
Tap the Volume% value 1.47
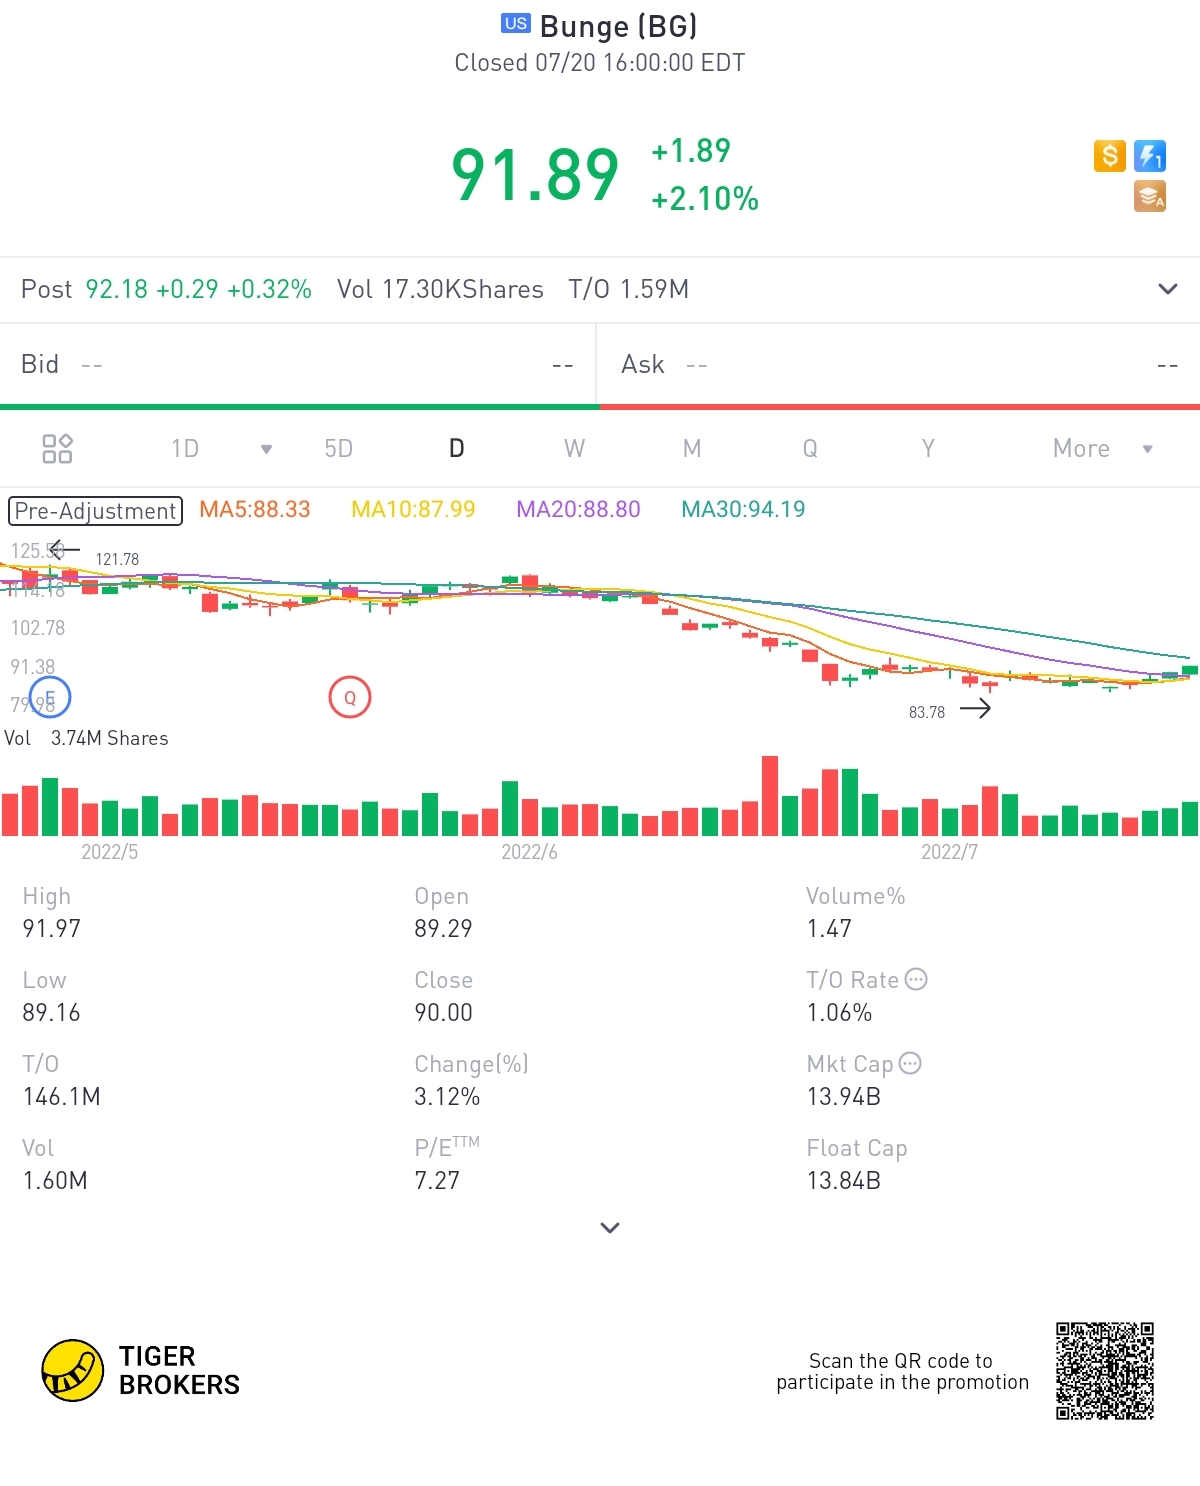(829, 928)
